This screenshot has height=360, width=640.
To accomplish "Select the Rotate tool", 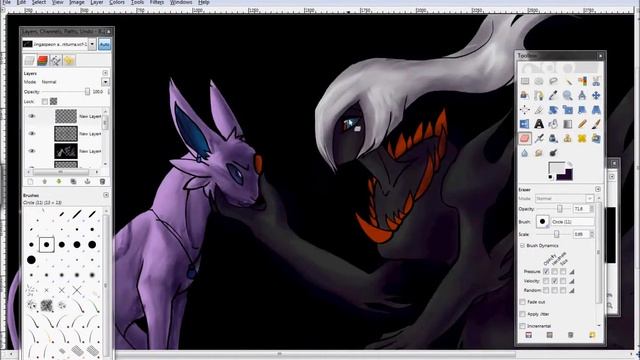I will point(553,110).
